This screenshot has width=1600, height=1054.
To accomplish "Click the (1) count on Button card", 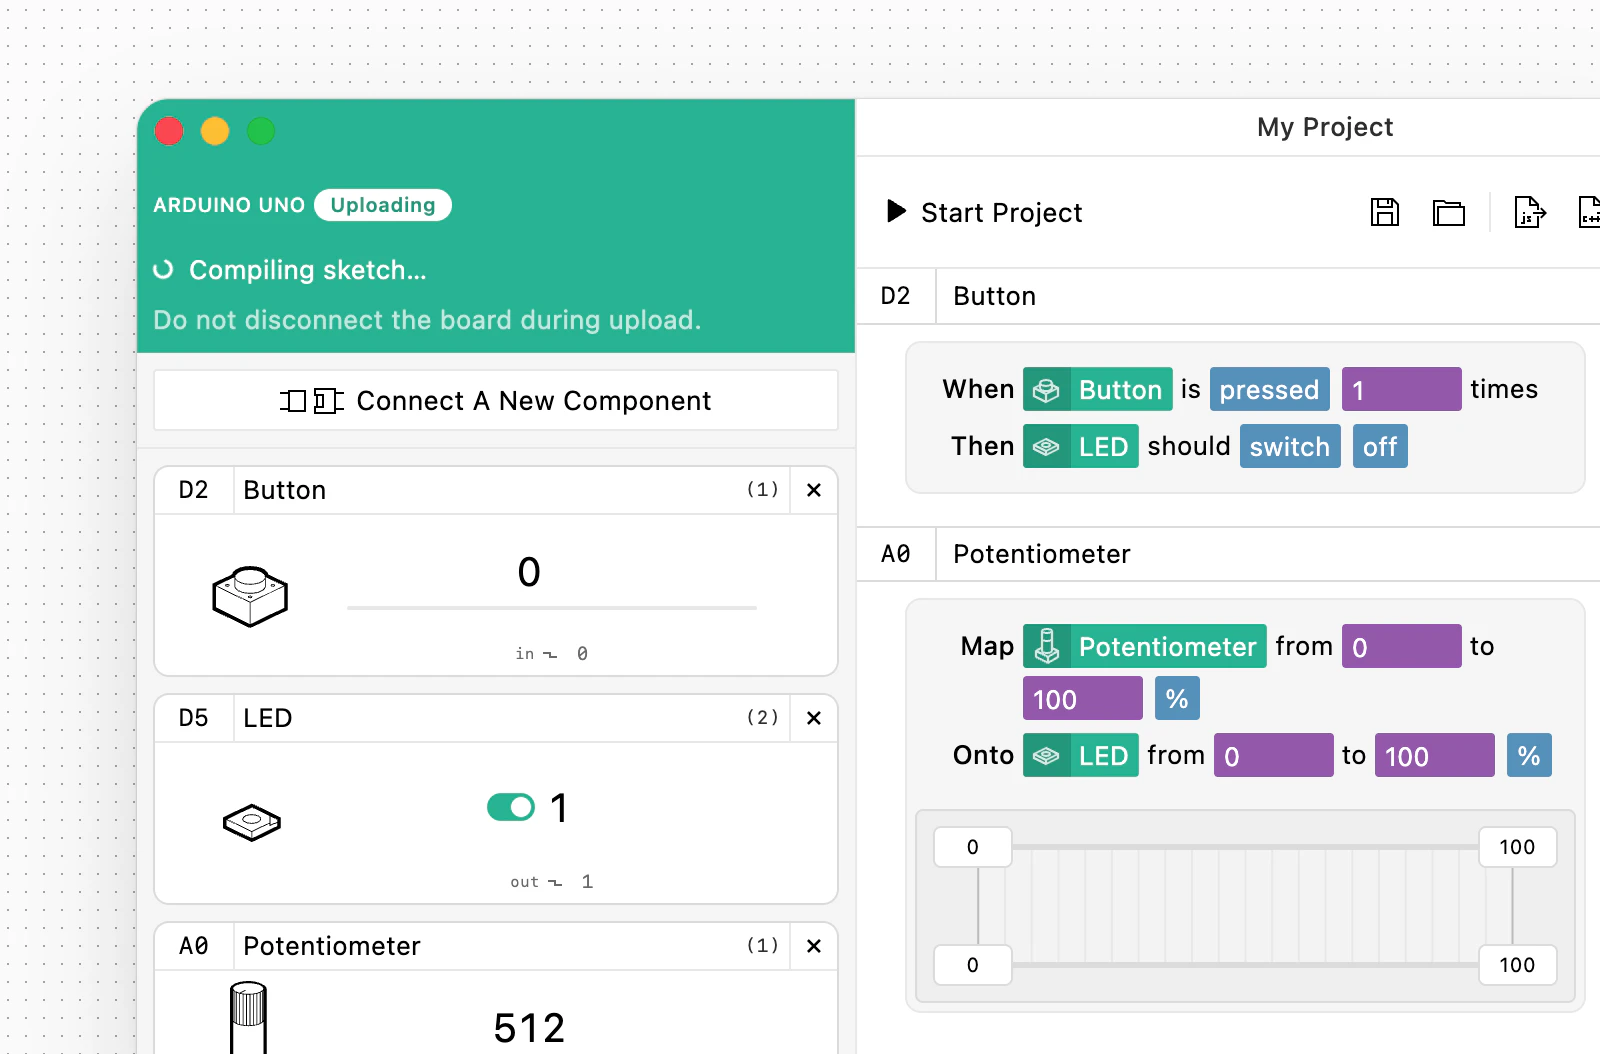I will tap(762, 489).
